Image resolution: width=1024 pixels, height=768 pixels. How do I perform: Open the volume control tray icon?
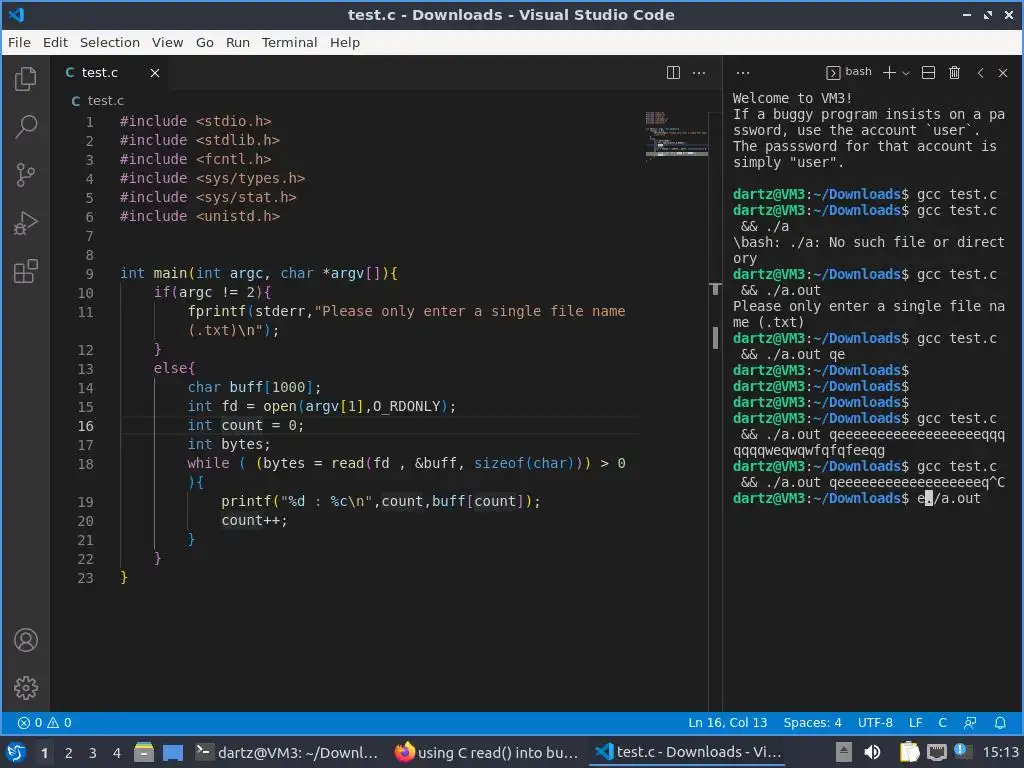(x=872, y=752)
